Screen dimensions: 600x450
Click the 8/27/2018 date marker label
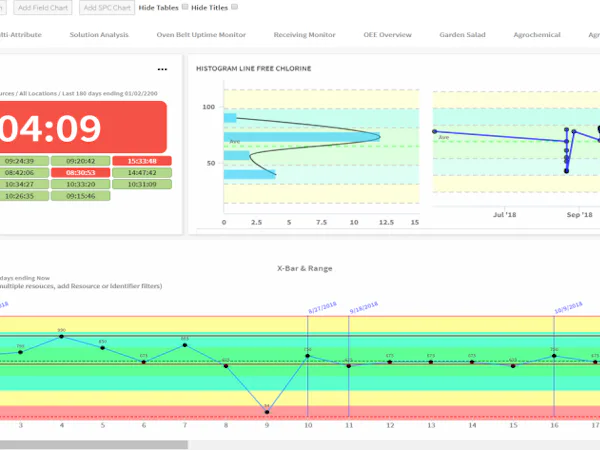[322, 307]
